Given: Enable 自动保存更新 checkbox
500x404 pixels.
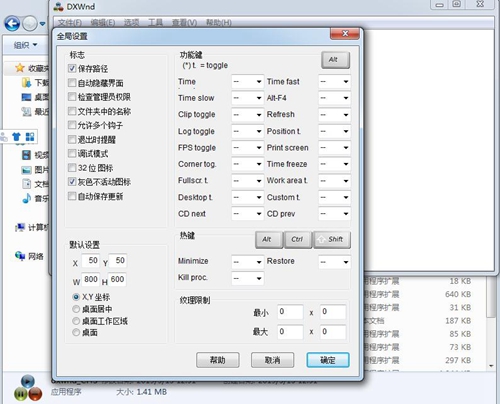Looking at the screenshot, I should click(x=72, y=196).
